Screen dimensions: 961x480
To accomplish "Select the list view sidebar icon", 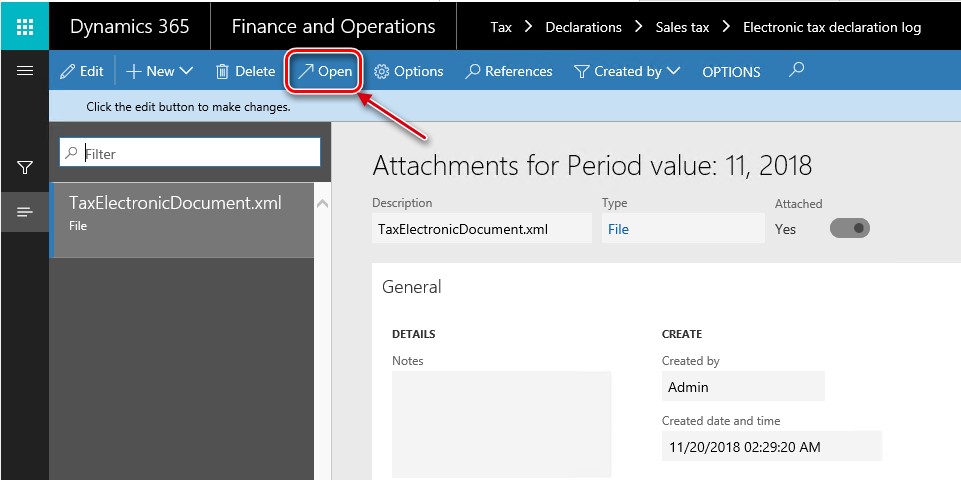I will pos(25,212).
